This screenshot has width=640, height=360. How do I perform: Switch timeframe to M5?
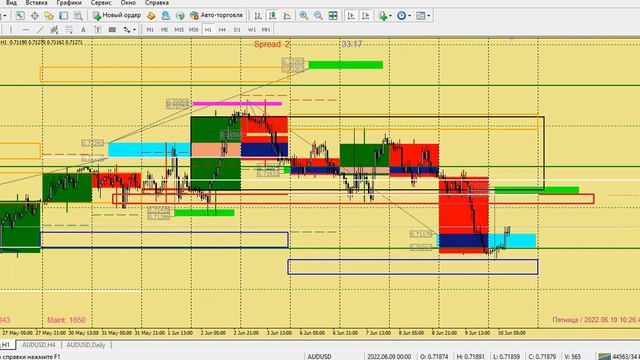coord(164,29)
